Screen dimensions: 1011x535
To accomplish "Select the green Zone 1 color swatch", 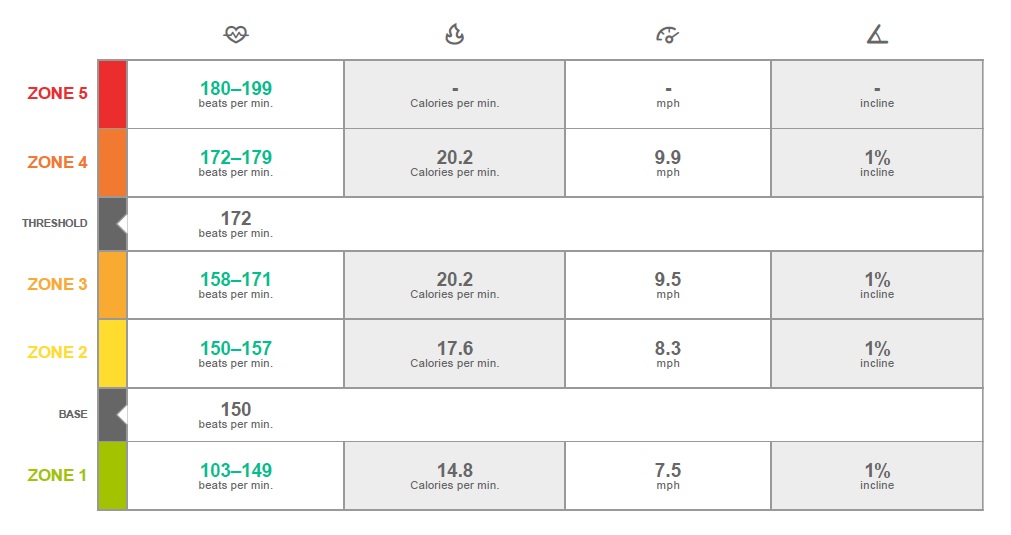I will tap(112, 475).
